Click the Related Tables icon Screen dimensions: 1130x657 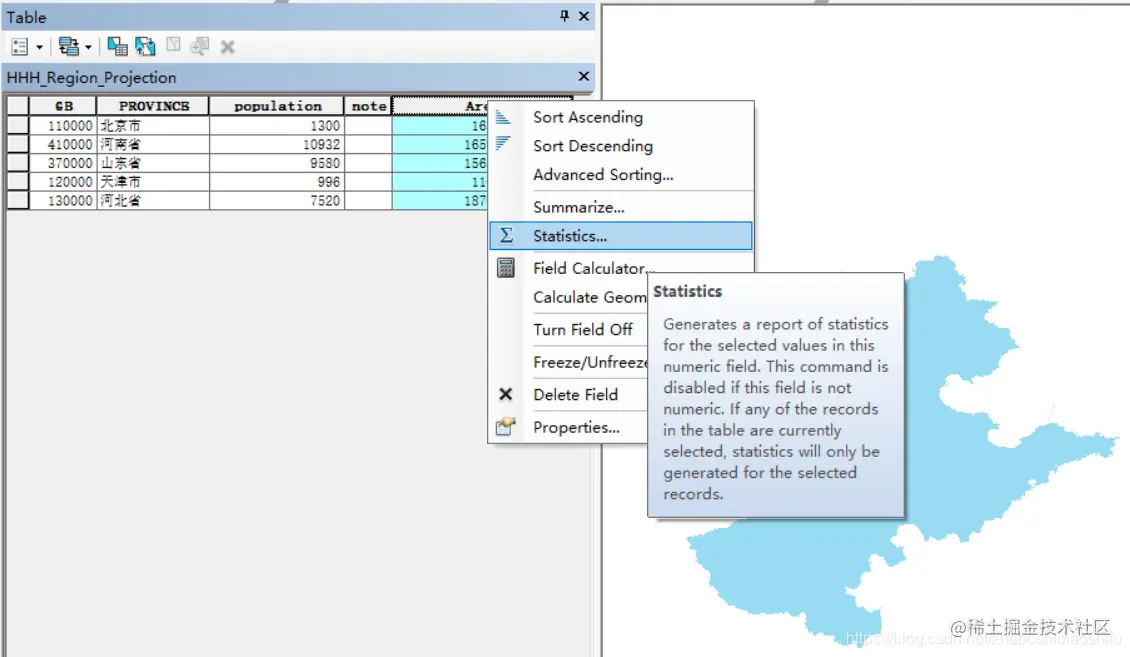pos(68,47)
